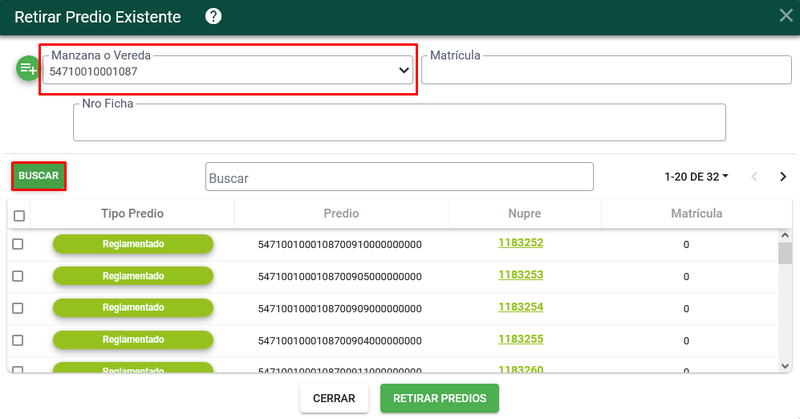Screen dimensions: 800x419
Task: Click scrollbar up arrow in table
Action: [x=785, y=236]
